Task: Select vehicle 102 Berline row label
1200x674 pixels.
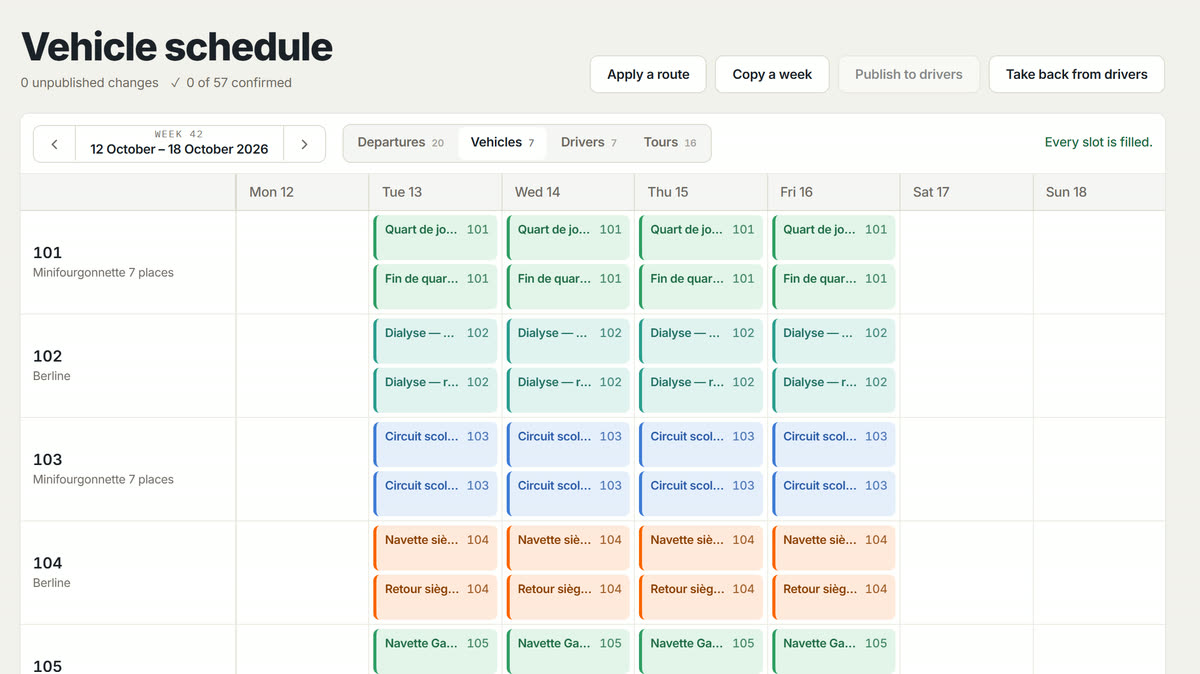Action: pyautogui.click(x=128, y=365)
